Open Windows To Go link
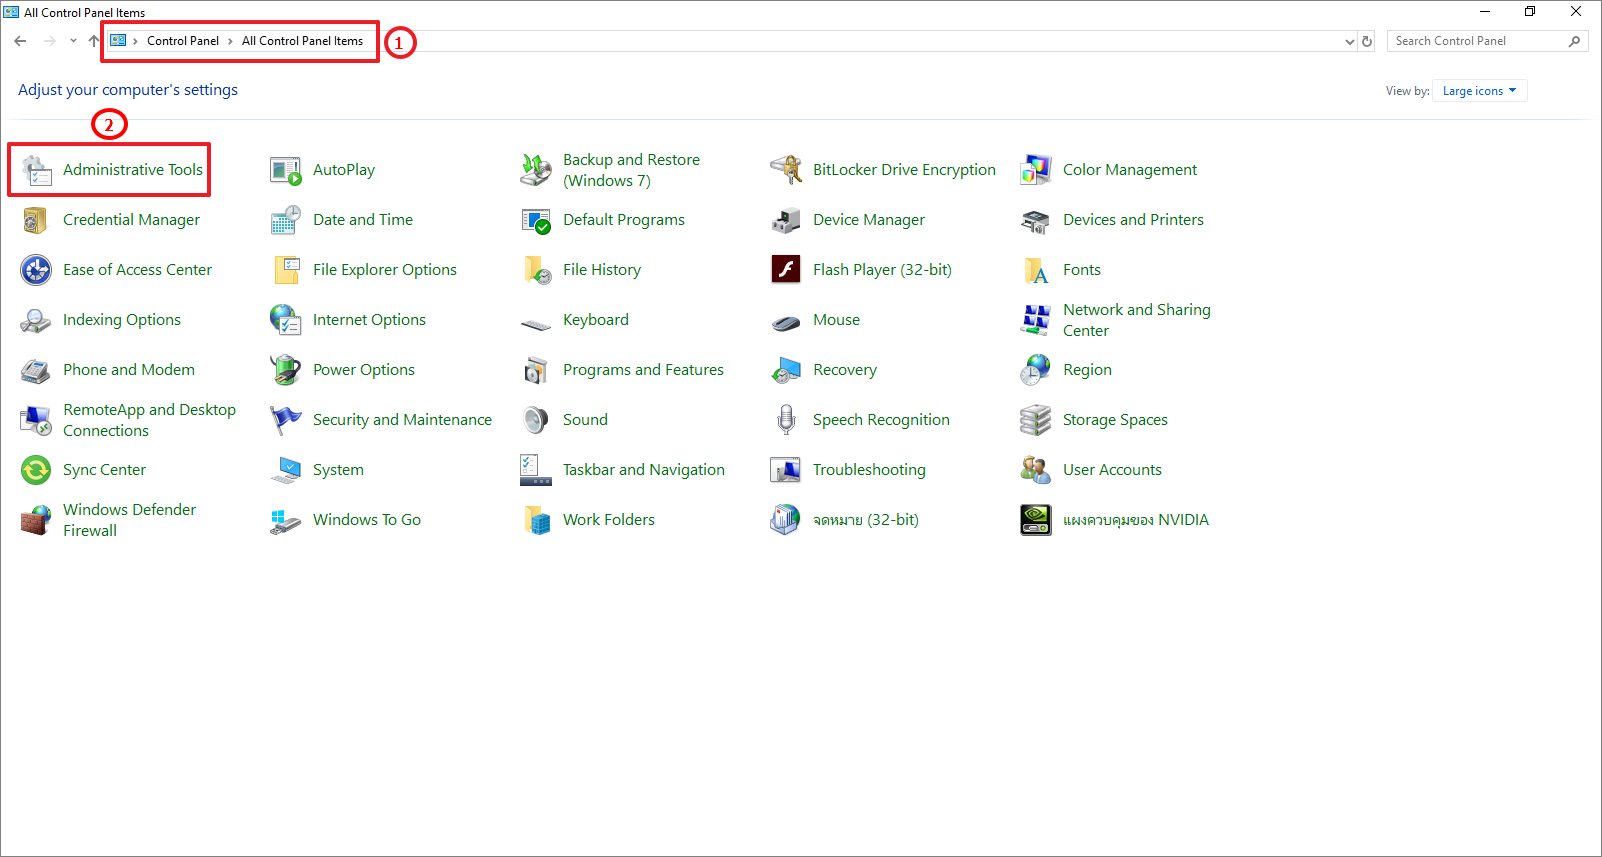The image size is (1602, 857). [367, 520]
